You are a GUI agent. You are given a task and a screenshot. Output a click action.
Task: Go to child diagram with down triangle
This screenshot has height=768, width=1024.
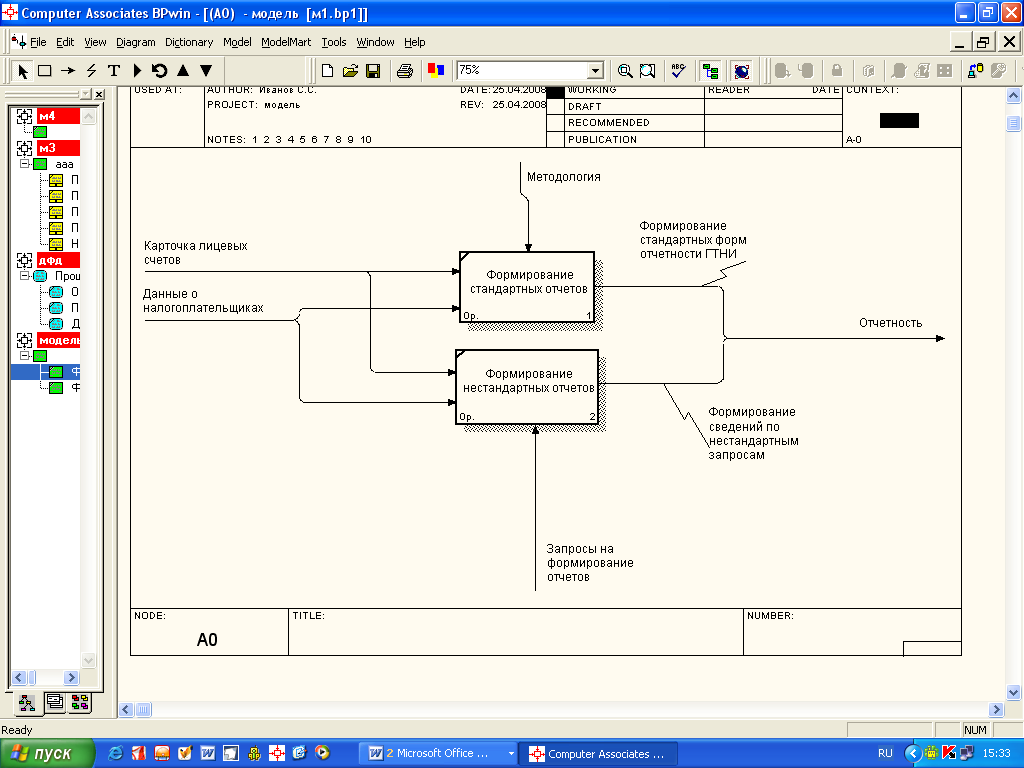206,71
